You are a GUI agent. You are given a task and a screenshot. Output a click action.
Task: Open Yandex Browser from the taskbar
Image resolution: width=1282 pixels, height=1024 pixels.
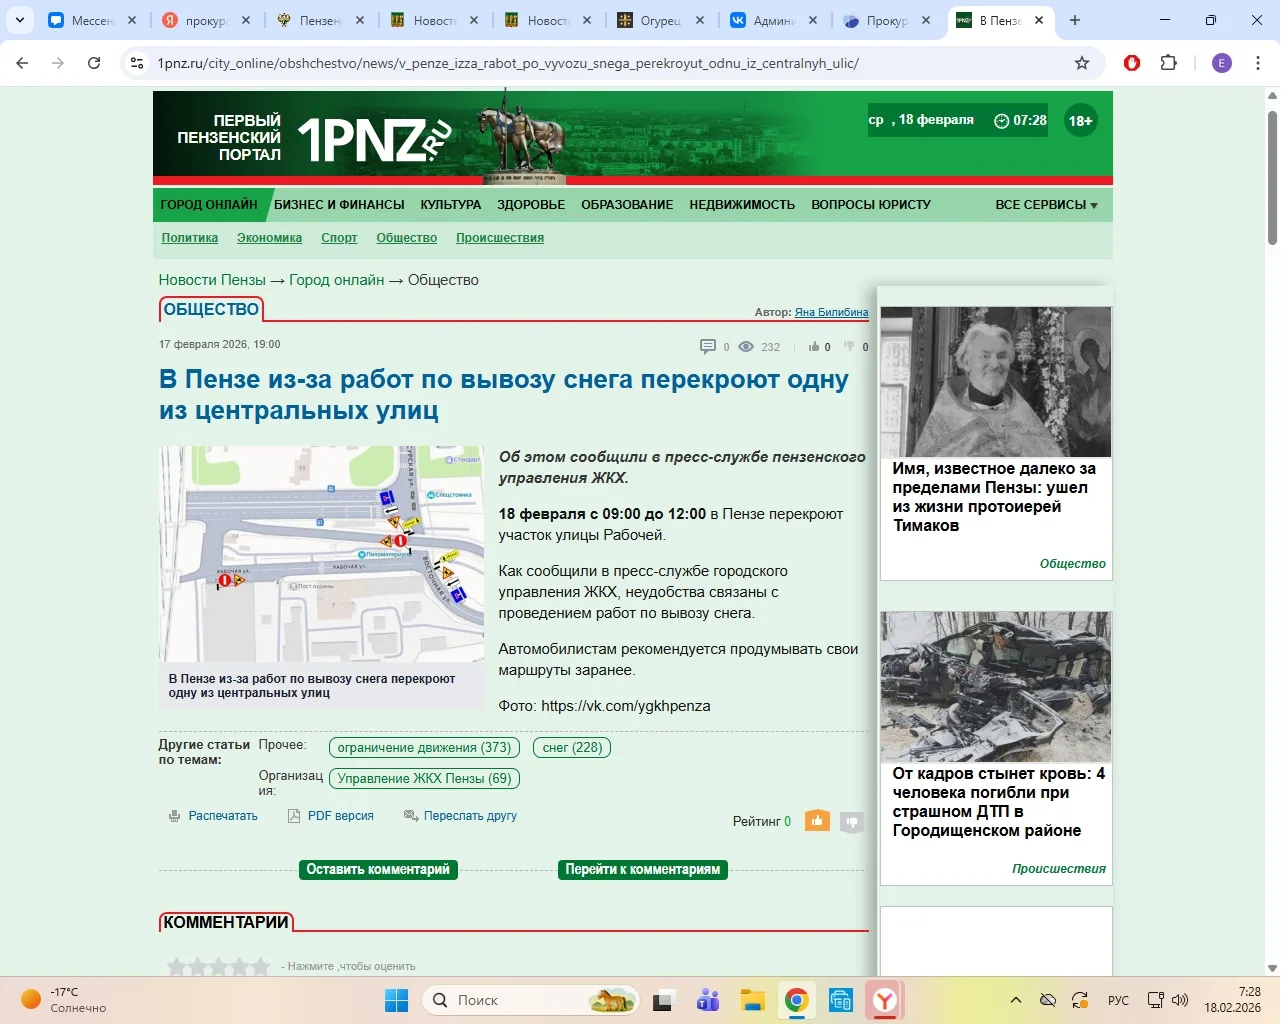[x=885, y=1000]
